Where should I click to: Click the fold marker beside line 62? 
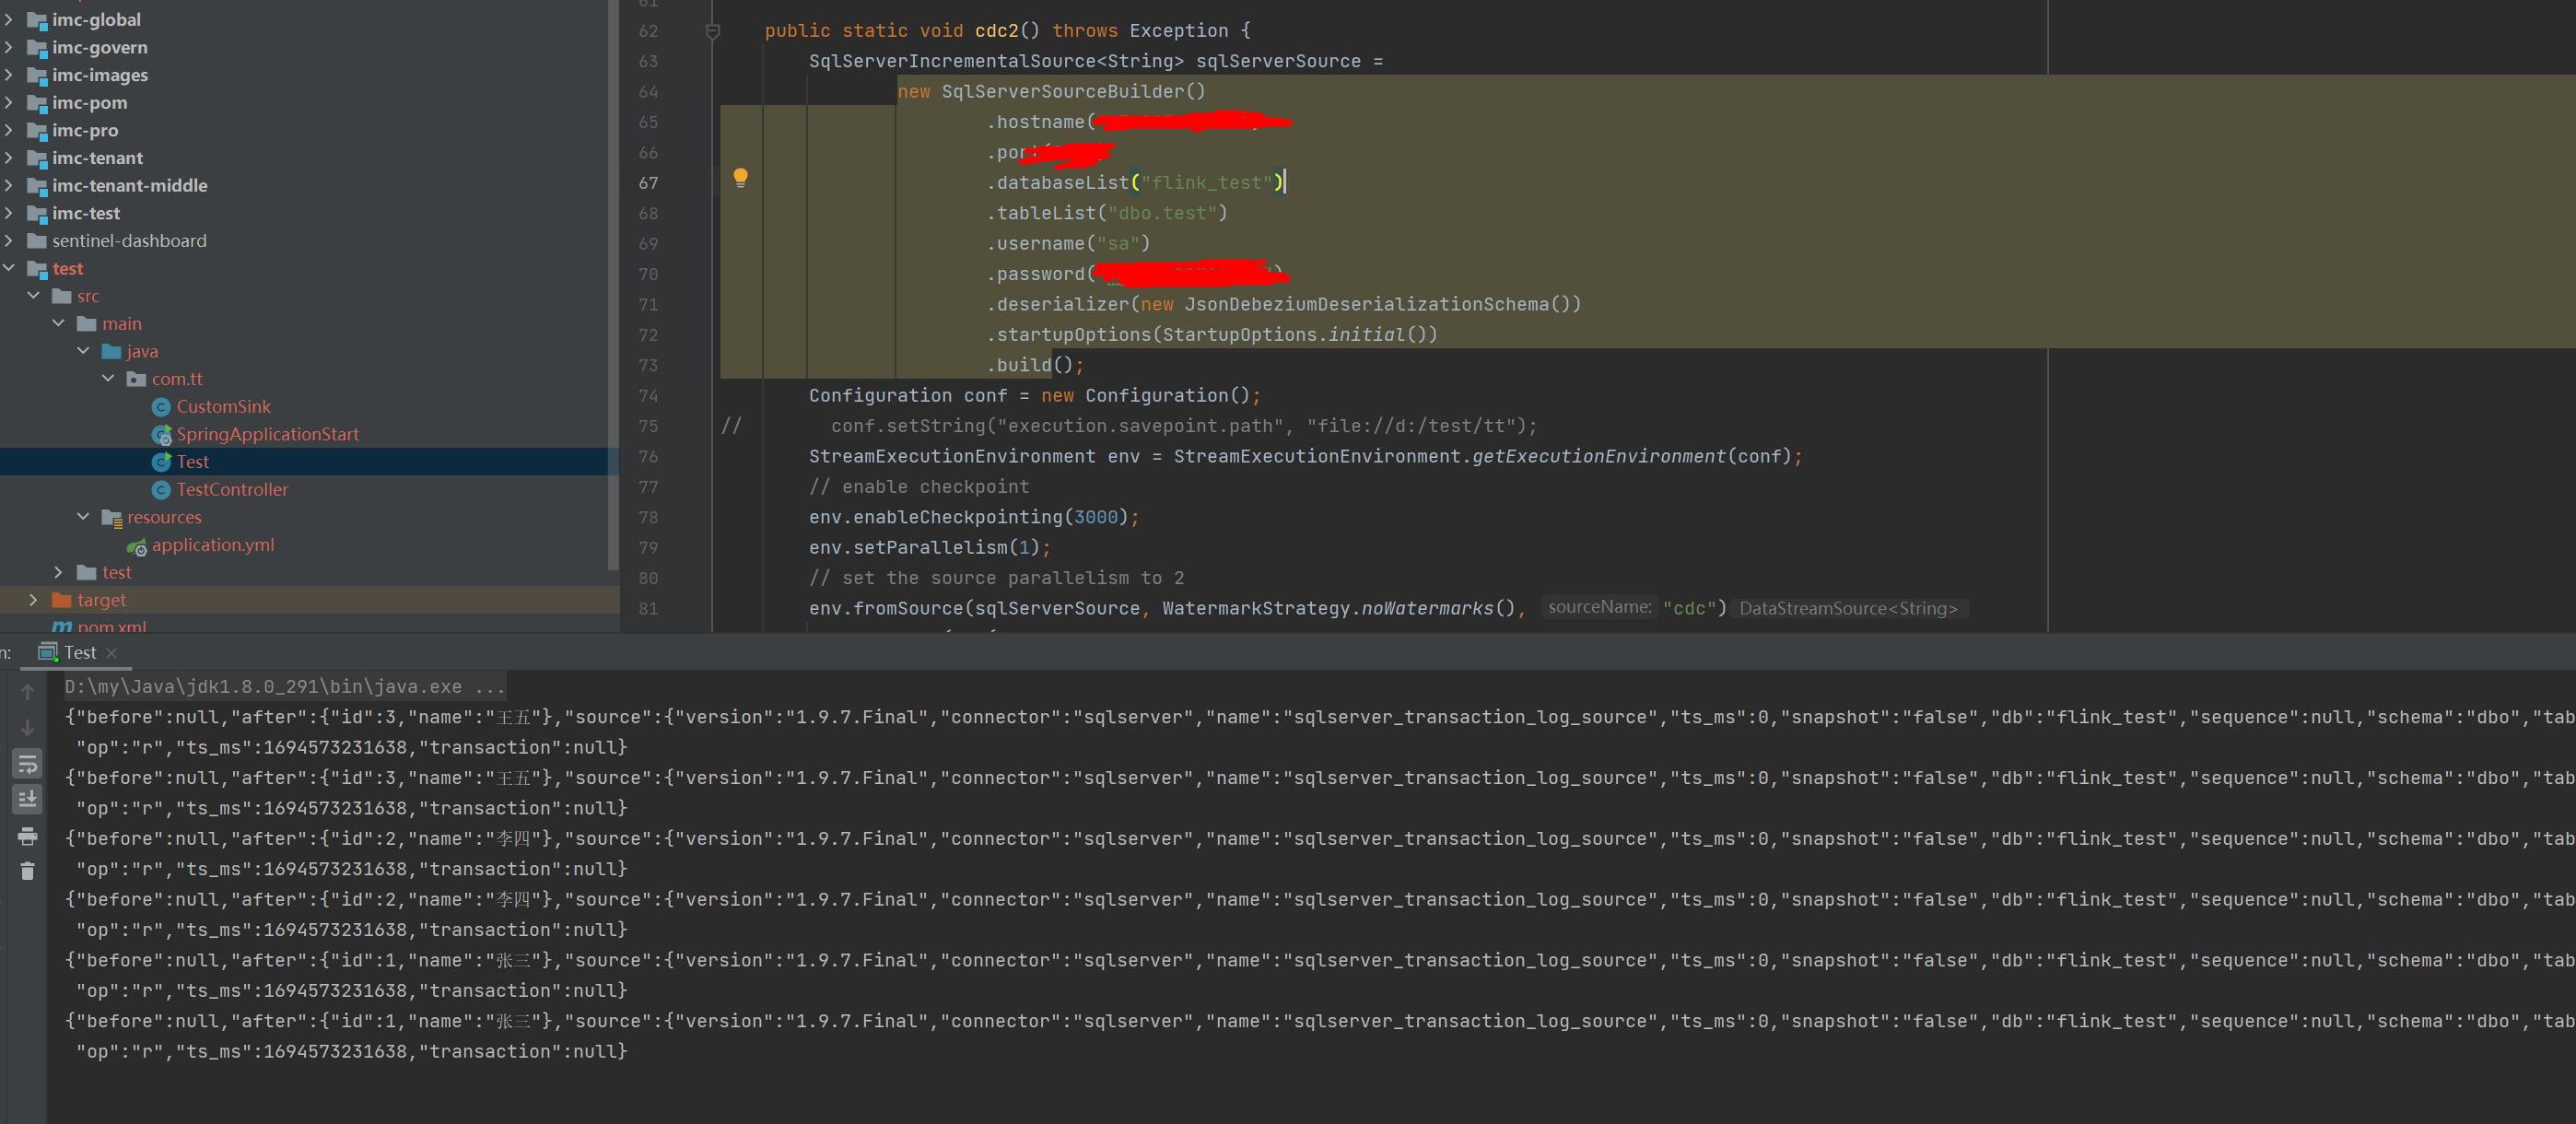coord(712,32)
